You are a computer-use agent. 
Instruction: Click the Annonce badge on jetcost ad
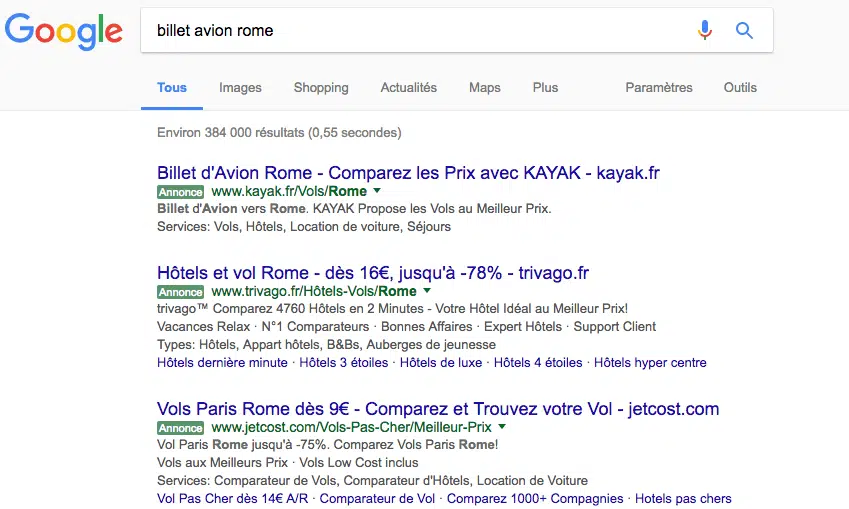[180, 428]
